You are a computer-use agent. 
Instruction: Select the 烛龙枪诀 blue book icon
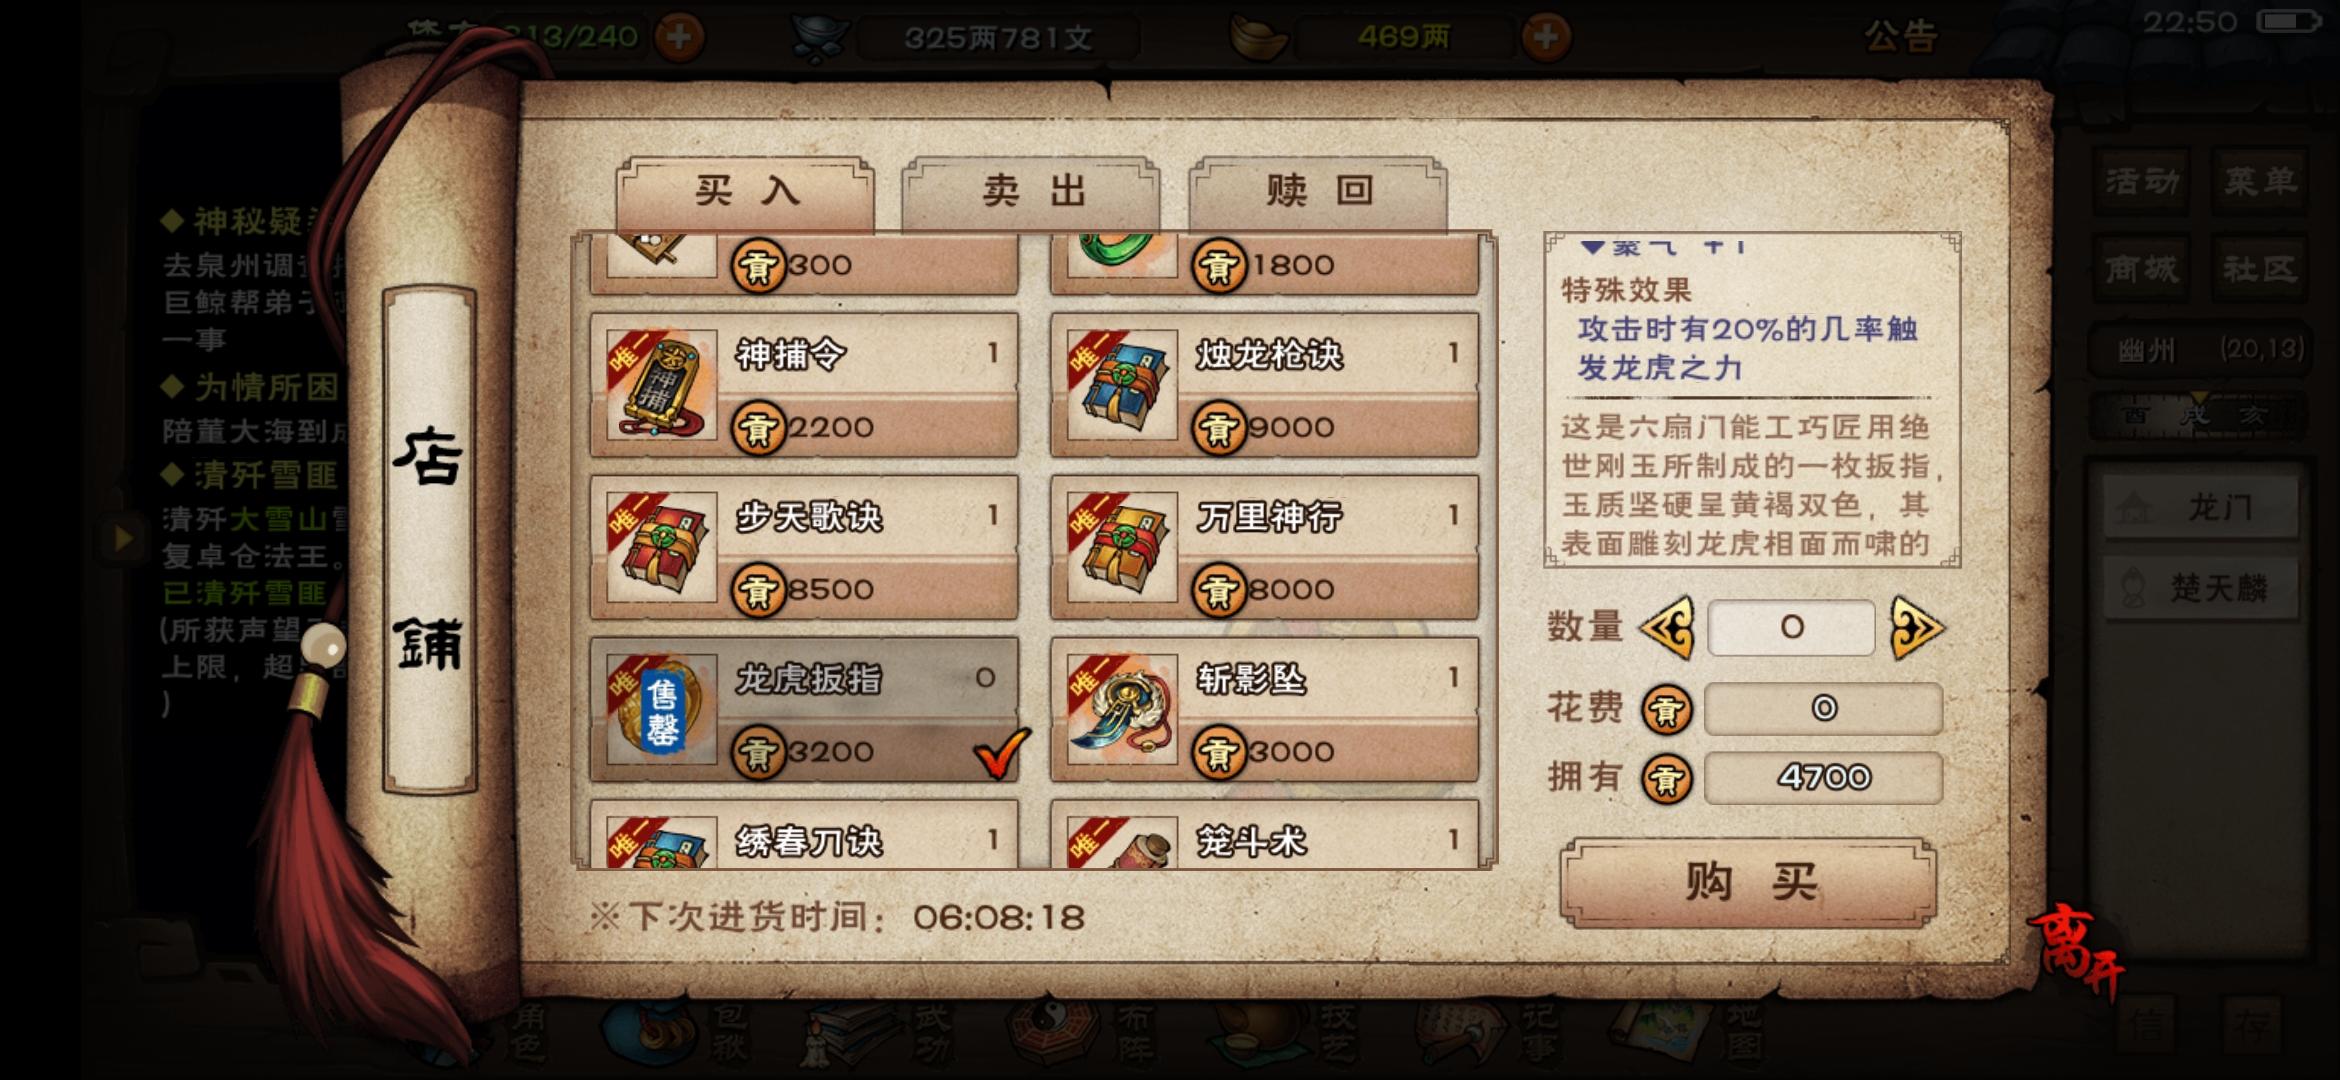tap(1122, 385)
